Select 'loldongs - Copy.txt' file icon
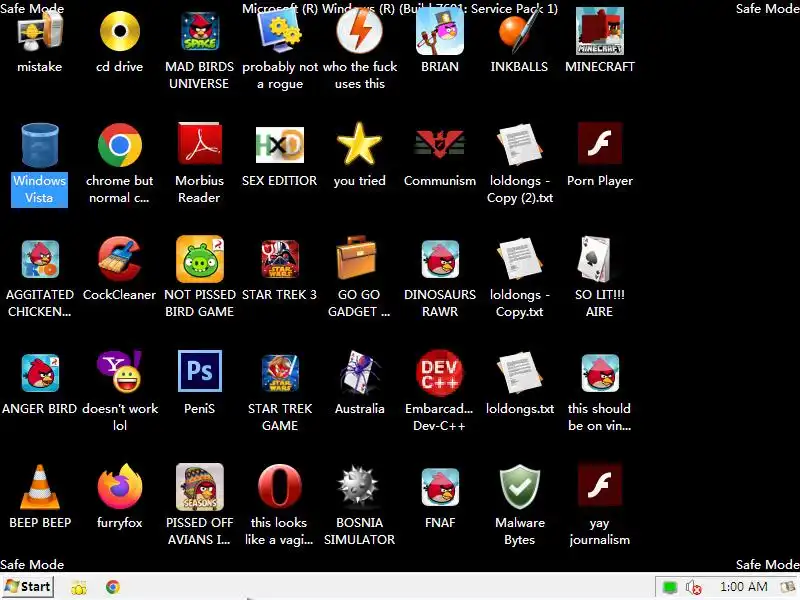 [x=519, y=259]
